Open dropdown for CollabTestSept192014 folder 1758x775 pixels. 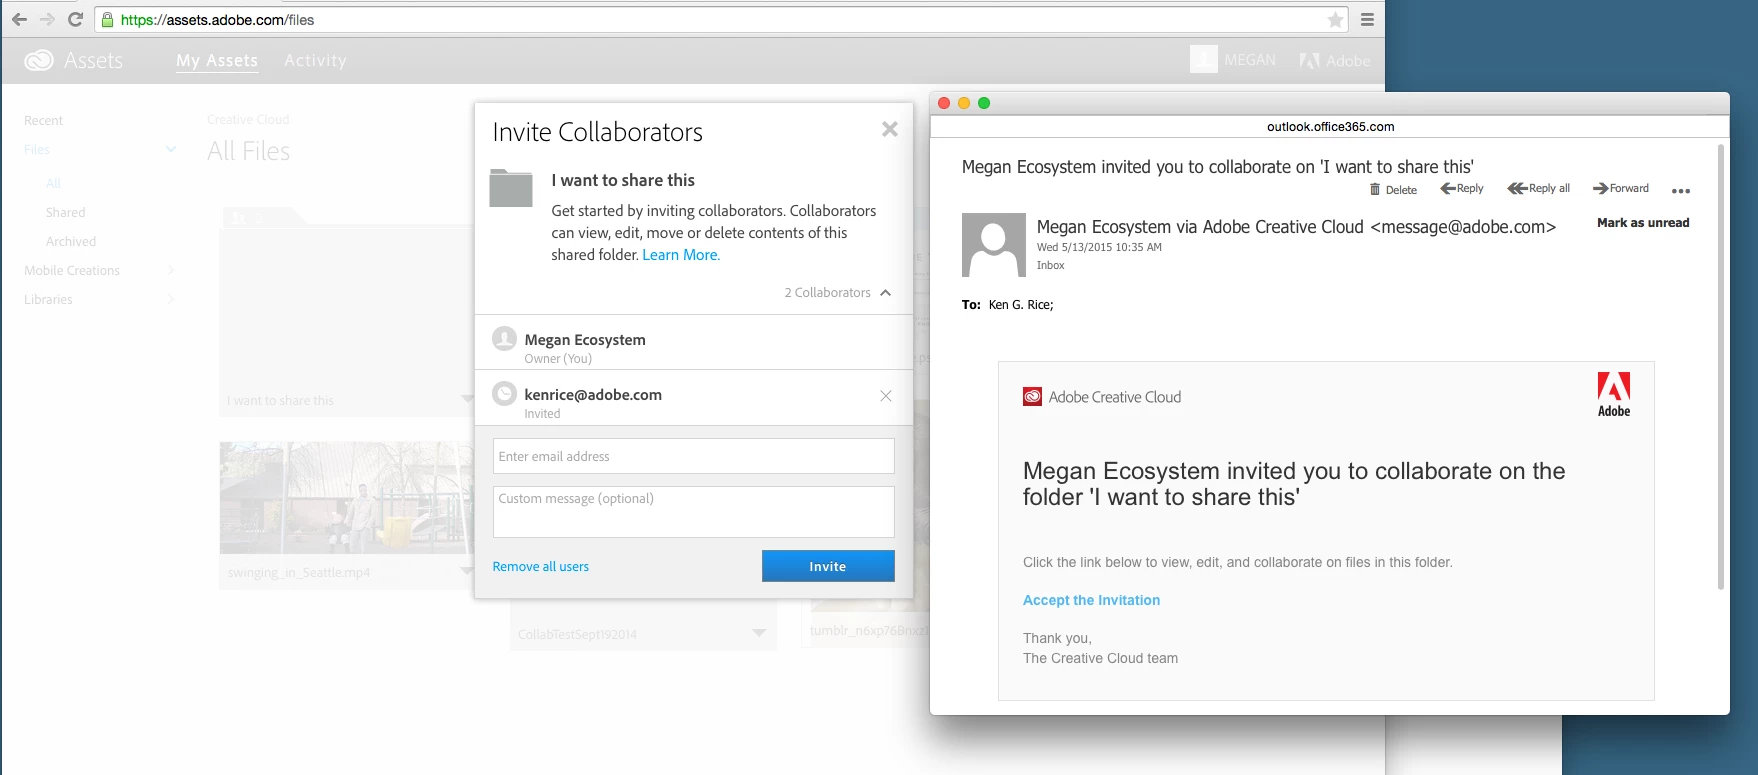(x=759, y=633)
